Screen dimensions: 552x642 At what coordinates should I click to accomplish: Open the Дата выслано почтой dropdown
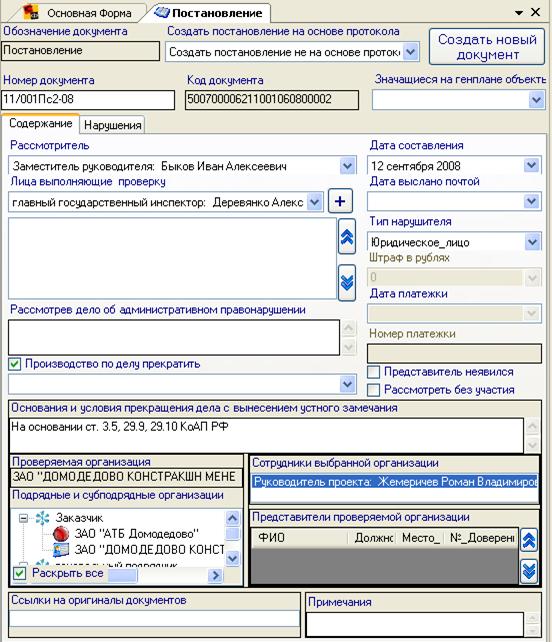[532, 201]
